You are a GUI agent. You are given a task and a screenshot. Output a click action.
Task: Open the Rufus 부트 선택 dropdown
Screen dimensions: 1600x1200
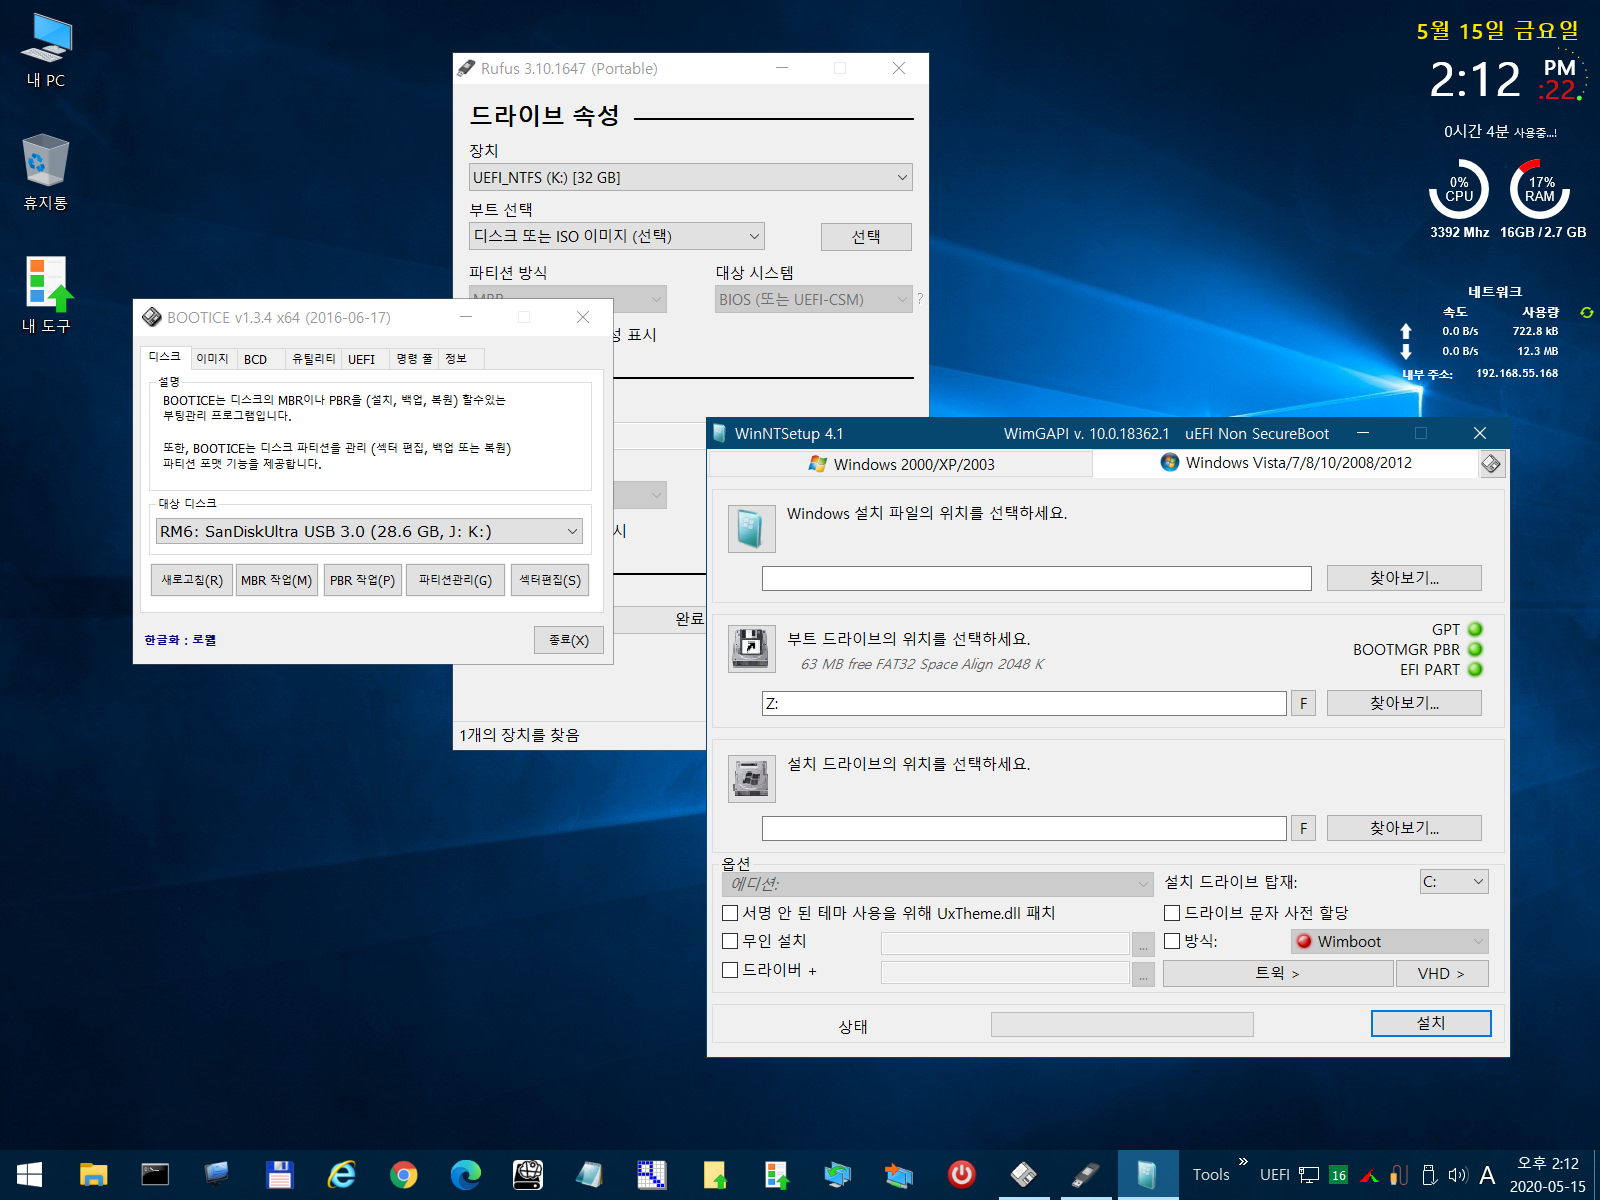pyautogui.click(x=617, y=236)
